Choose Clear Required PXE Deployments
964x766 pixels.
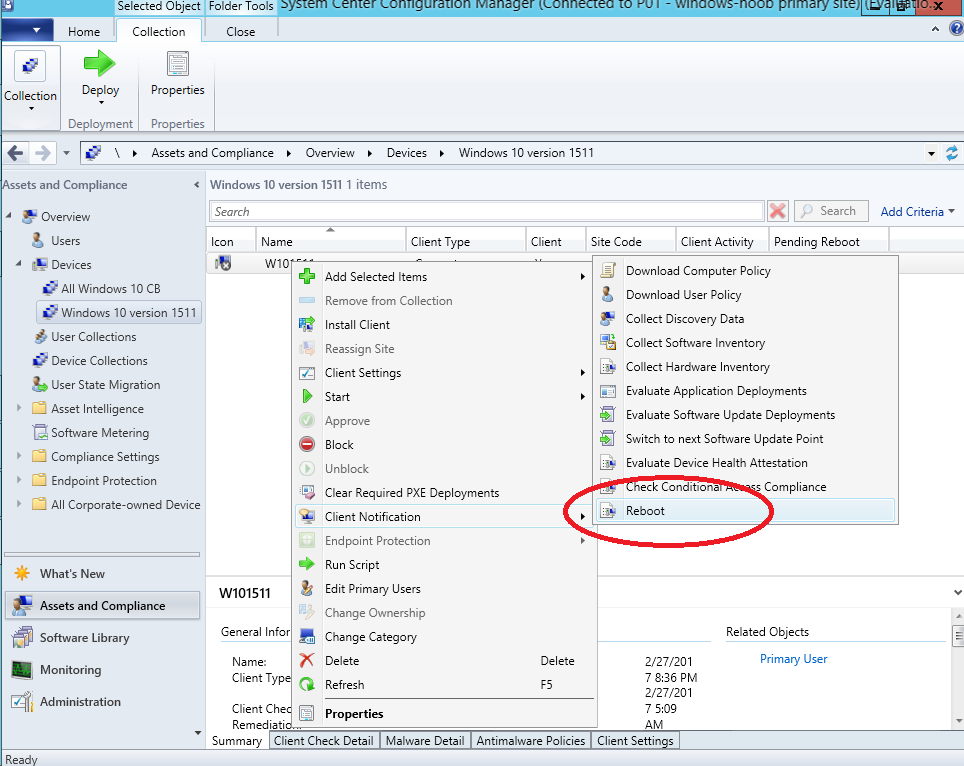click(443, 492)
